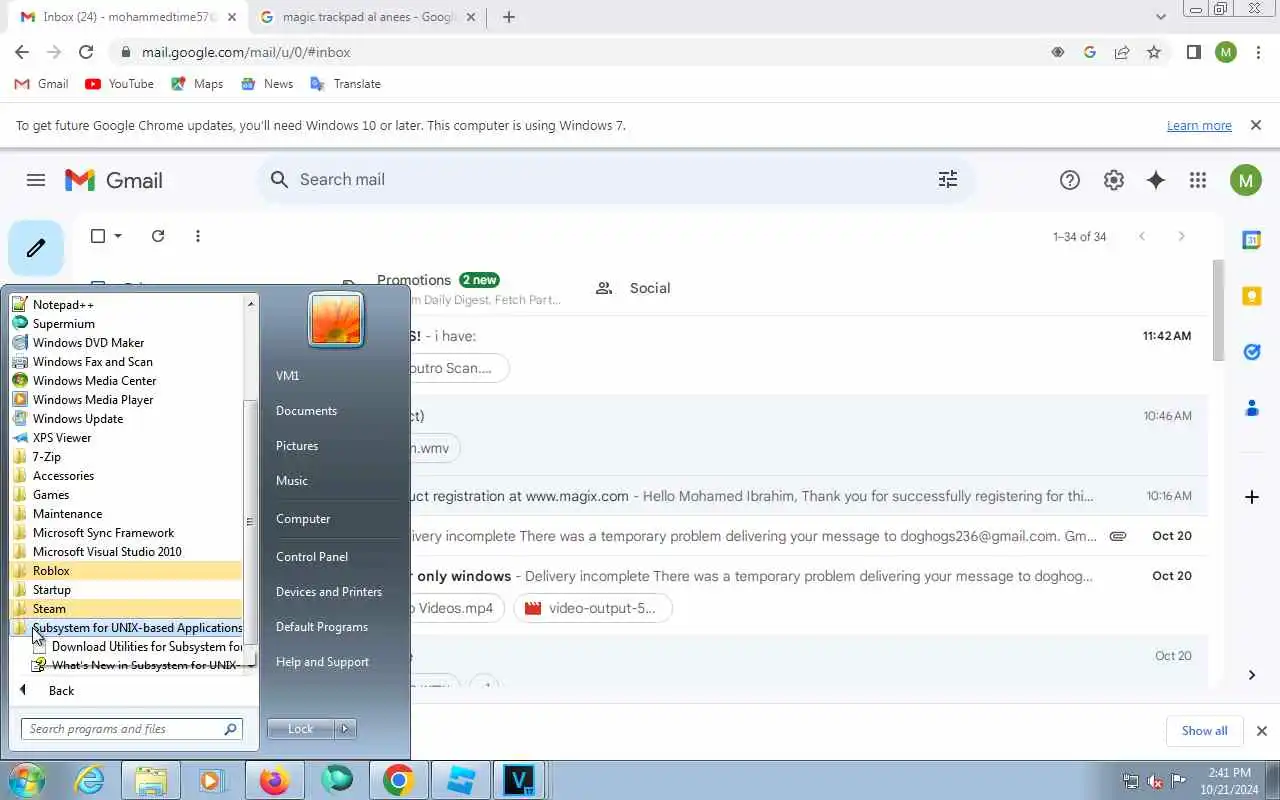Open Chrome three-dot menu

coord(1258,52)
